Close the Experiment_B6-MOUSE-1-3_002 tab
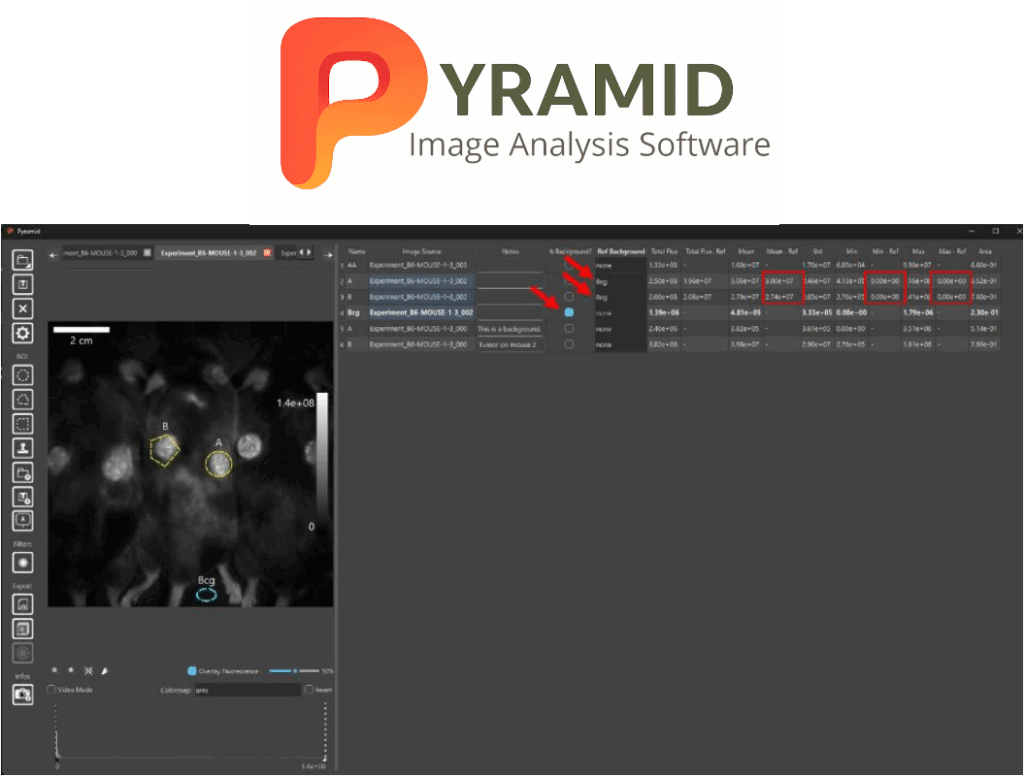This screenshot has height=776, width=1024. [267, 253]
